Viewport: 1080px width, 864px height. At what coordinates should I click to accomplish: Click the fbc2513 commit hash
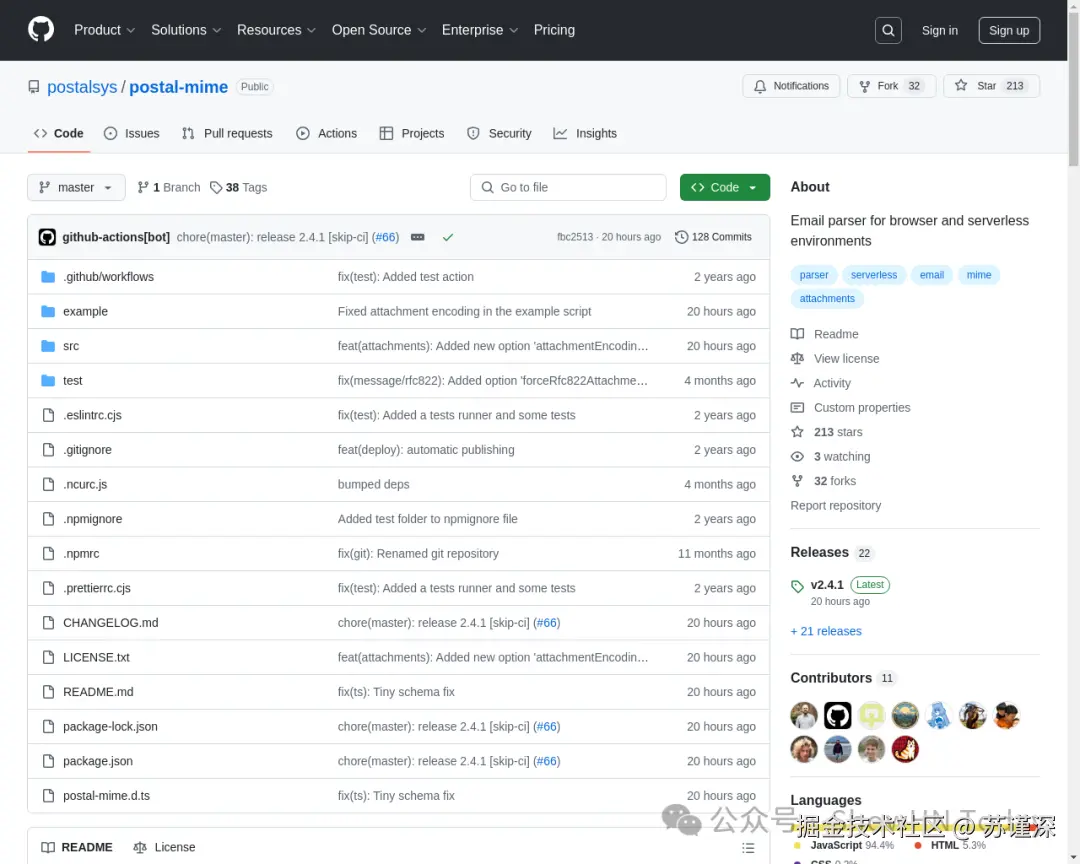pos(574,237)
